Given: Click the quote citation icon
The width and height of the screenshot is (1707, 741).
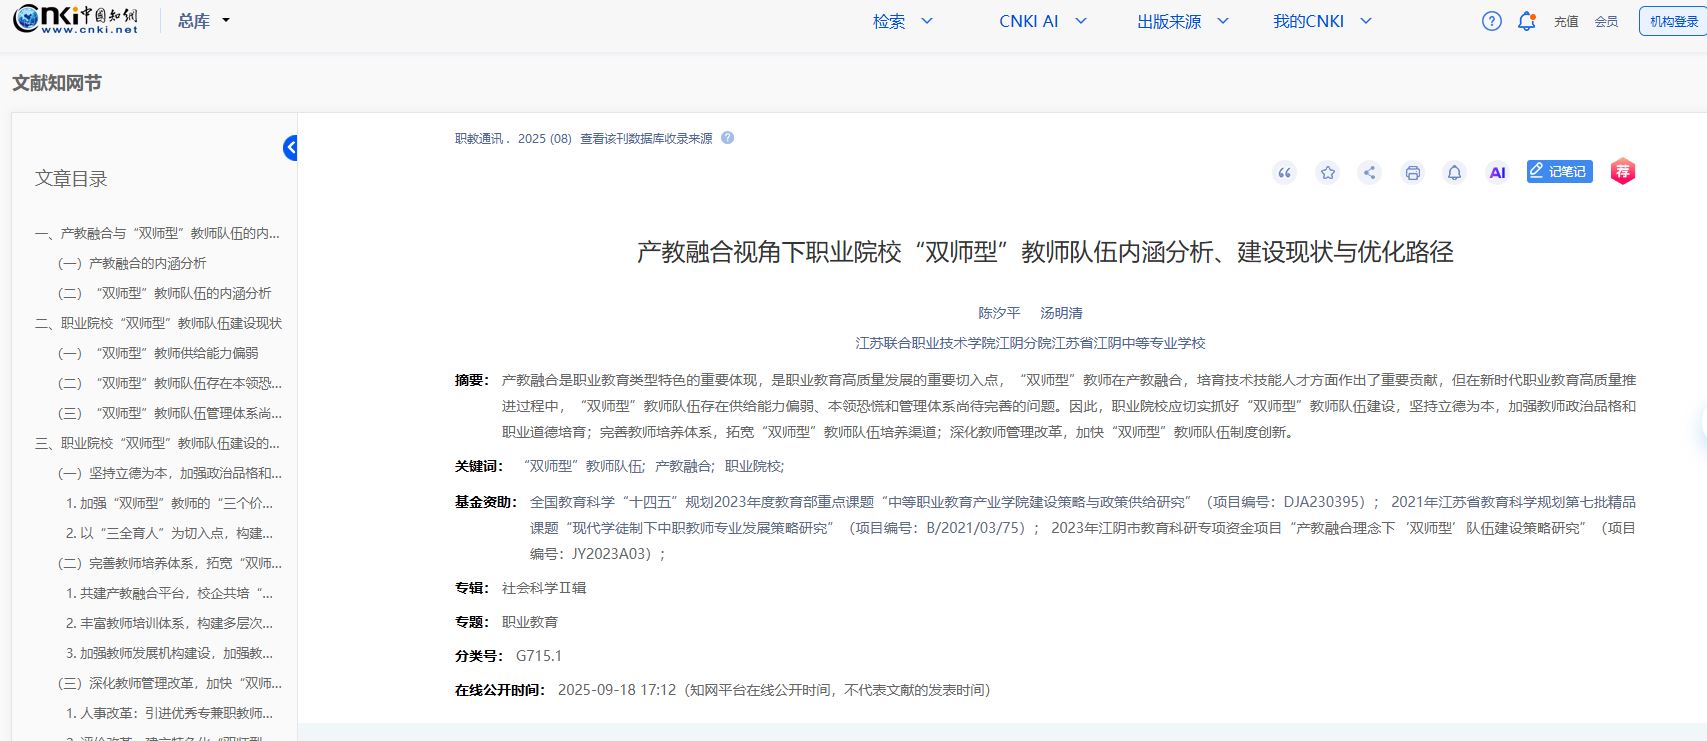Looking at the screenshot, I should 1285,173.
